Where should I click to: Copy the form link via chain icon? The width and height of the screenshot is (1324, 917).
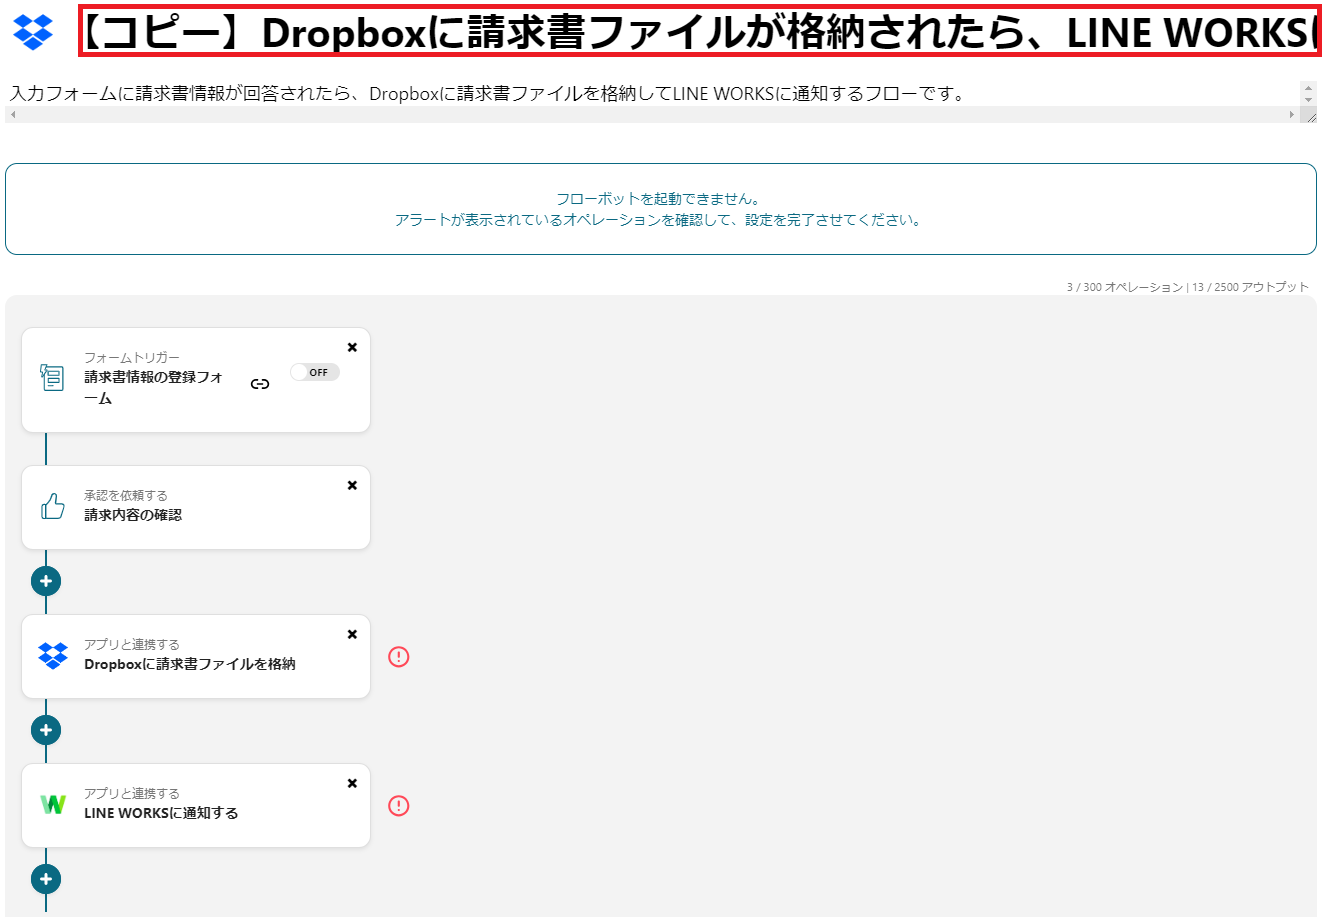coord(260,384)
